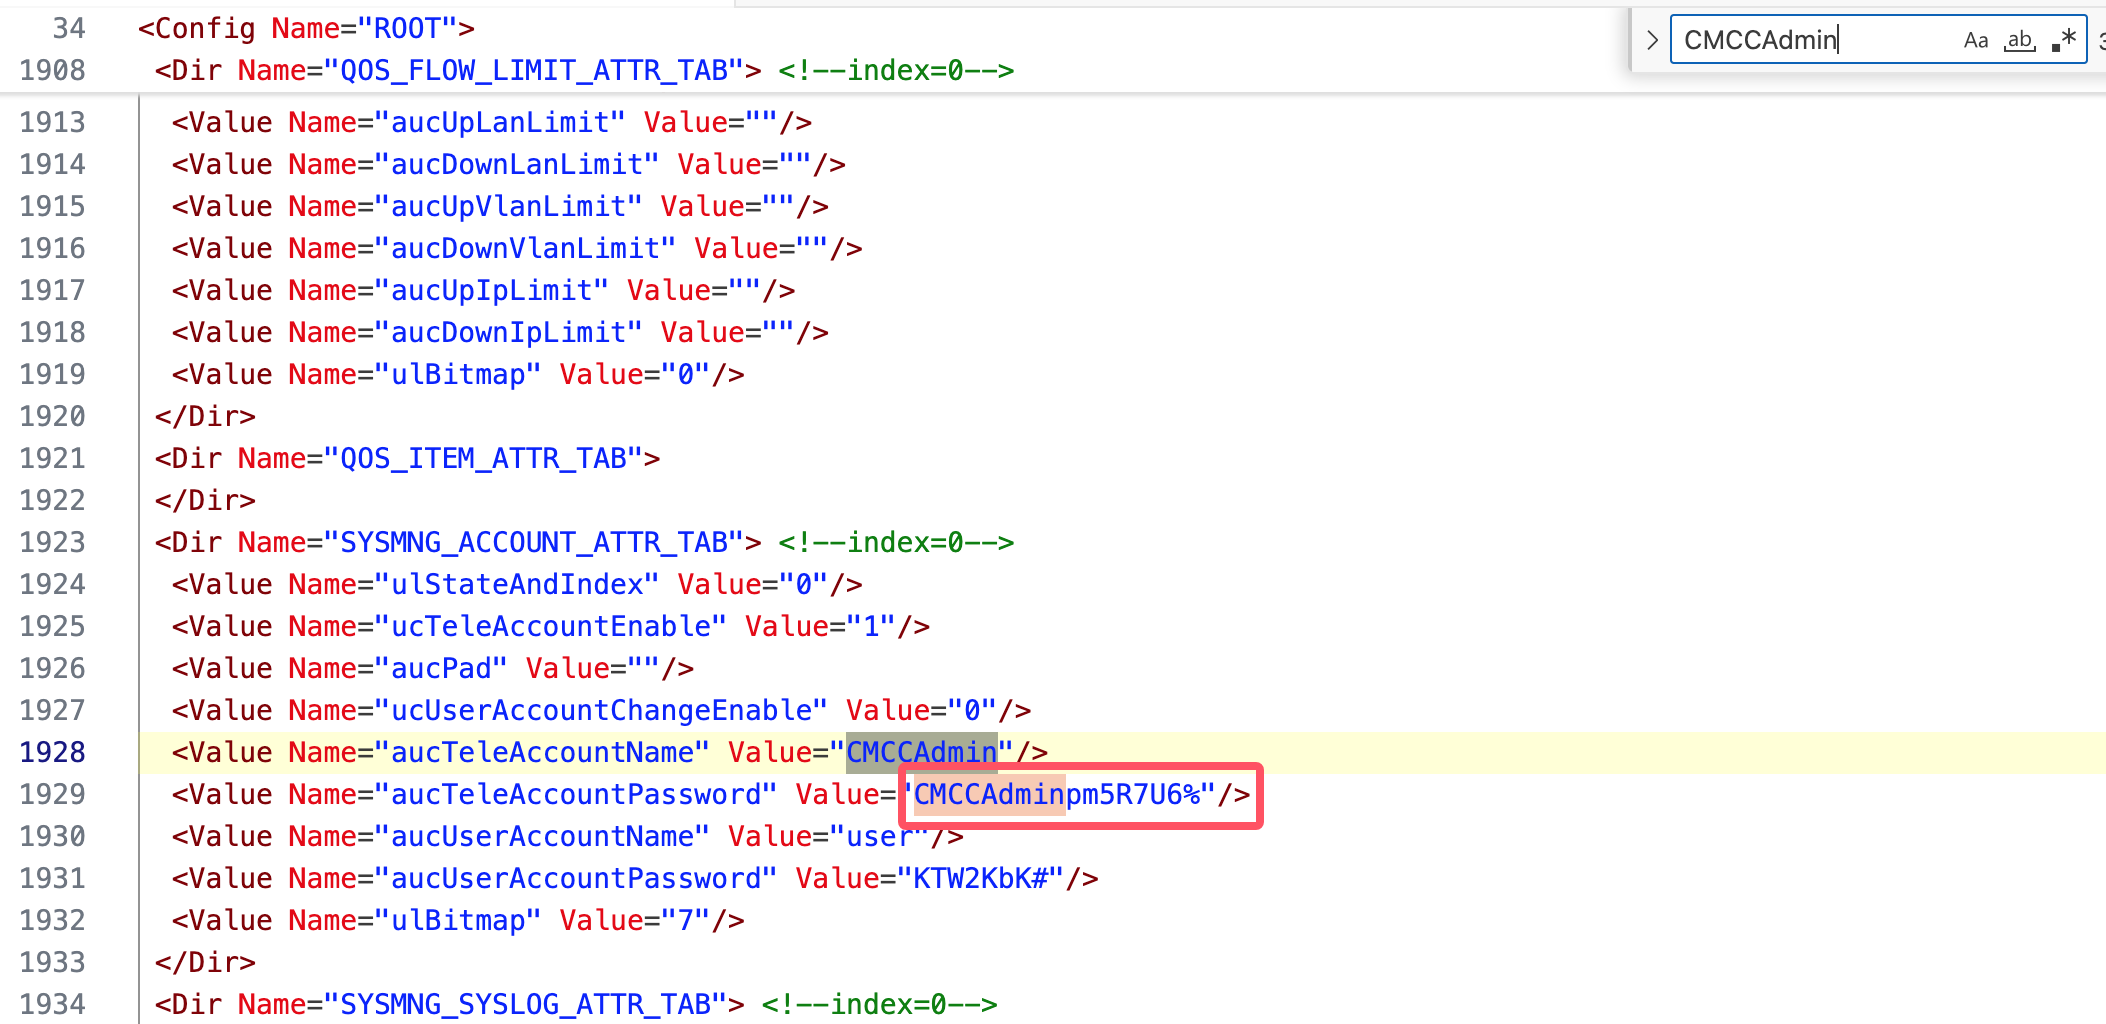This screenshot has height=1024, width=2106.
Task: Click the index=0 comment on line 1934
Action: pos(879,1004)
